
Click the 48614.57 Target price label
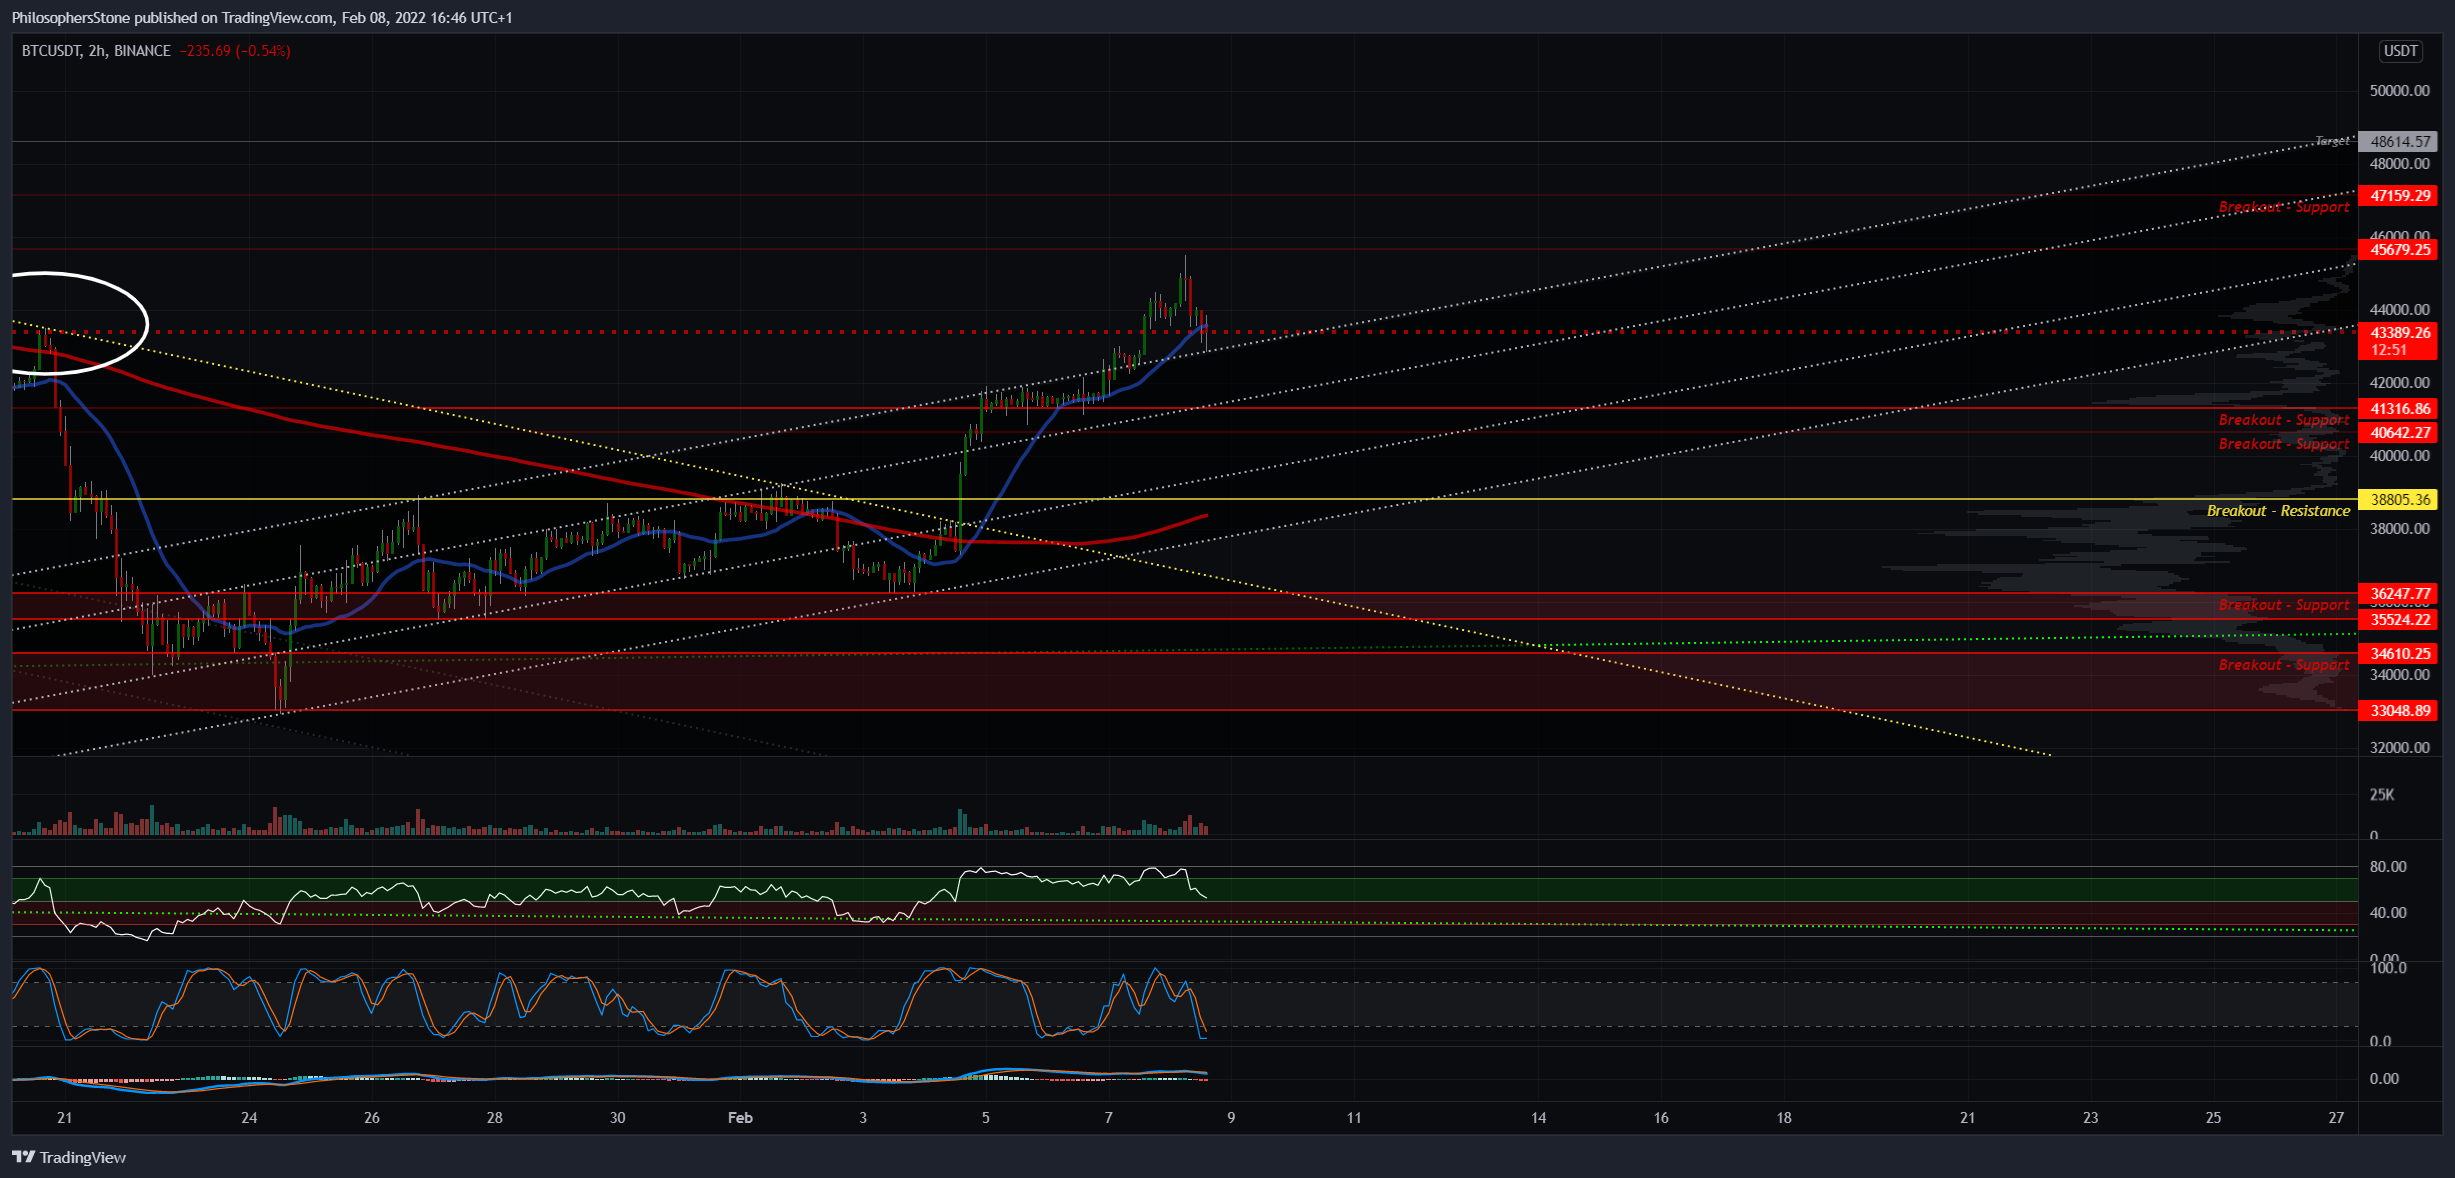2400,142
